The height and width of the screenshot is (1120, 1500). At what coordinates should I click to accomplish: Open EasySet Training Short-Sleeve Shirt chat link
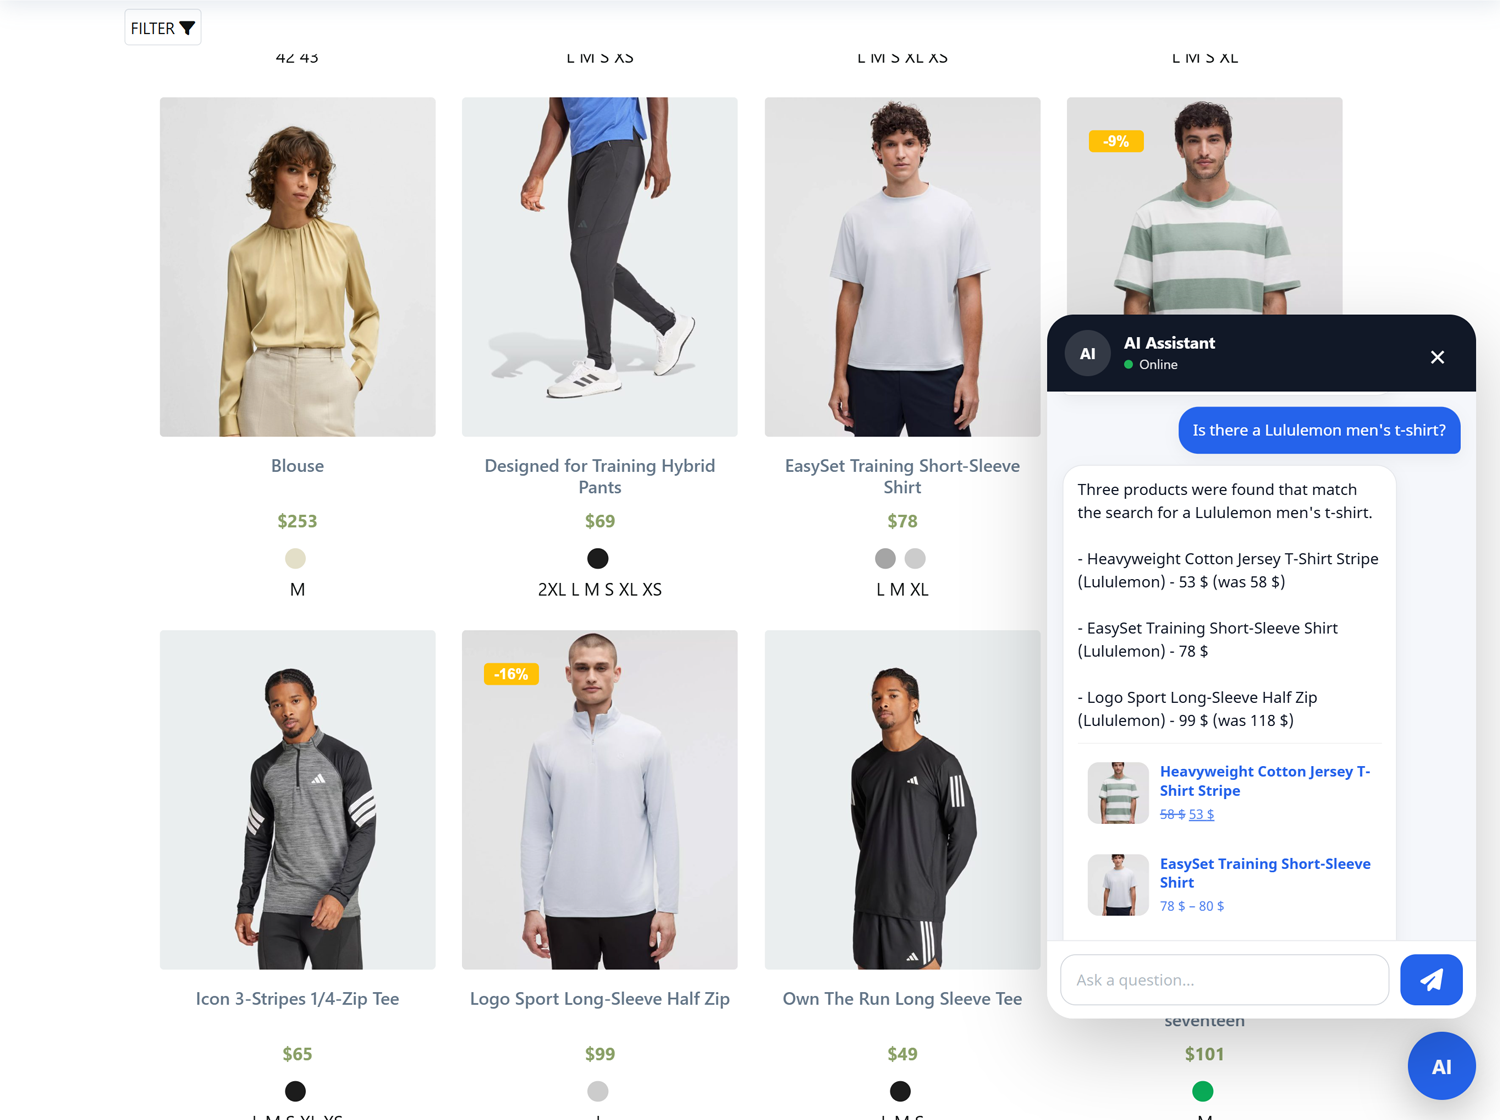(1264, 873)
